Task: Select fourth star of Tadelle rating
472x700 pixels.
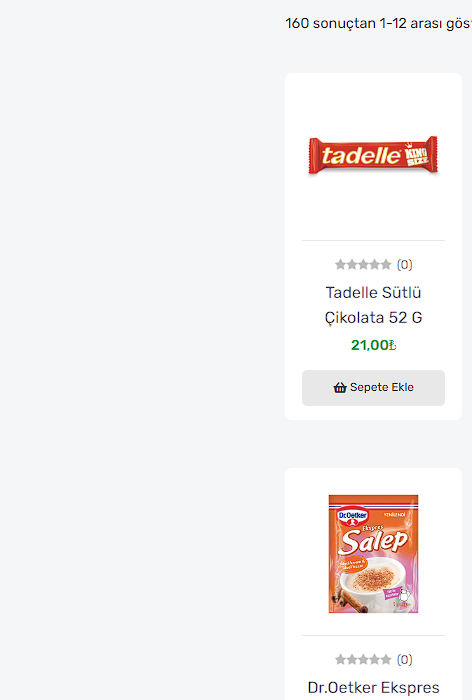Action: [375, 265]
